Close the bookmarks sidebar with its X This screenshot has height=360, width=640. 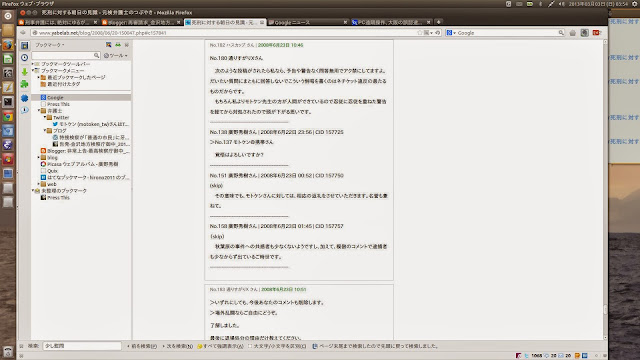coord(127,45)
